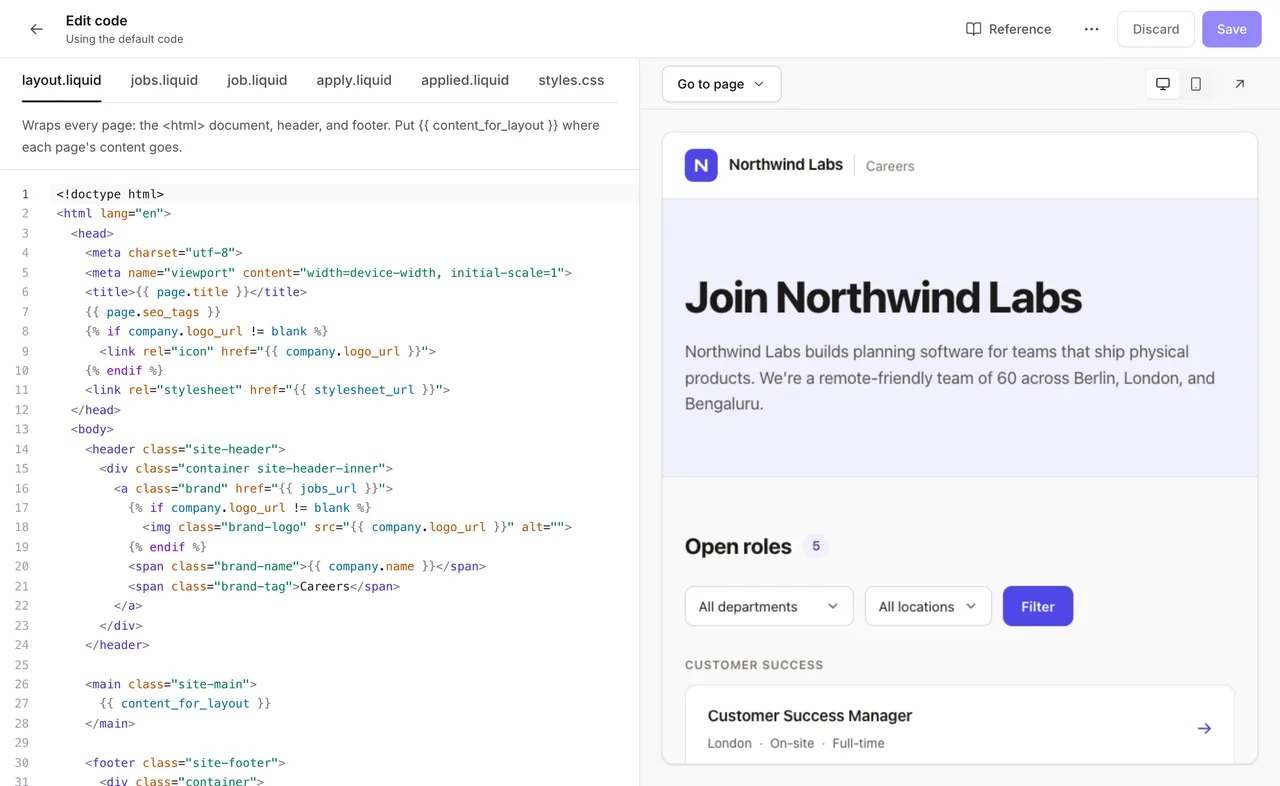Click the Customer Success Manager arrow icon

click(x=1204, y=728)
